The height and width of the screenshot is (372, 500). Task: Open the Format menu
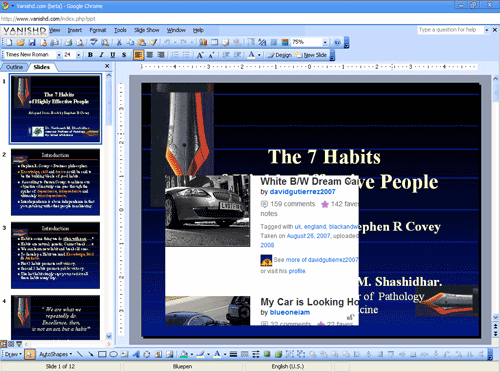(x=98, y=30)
